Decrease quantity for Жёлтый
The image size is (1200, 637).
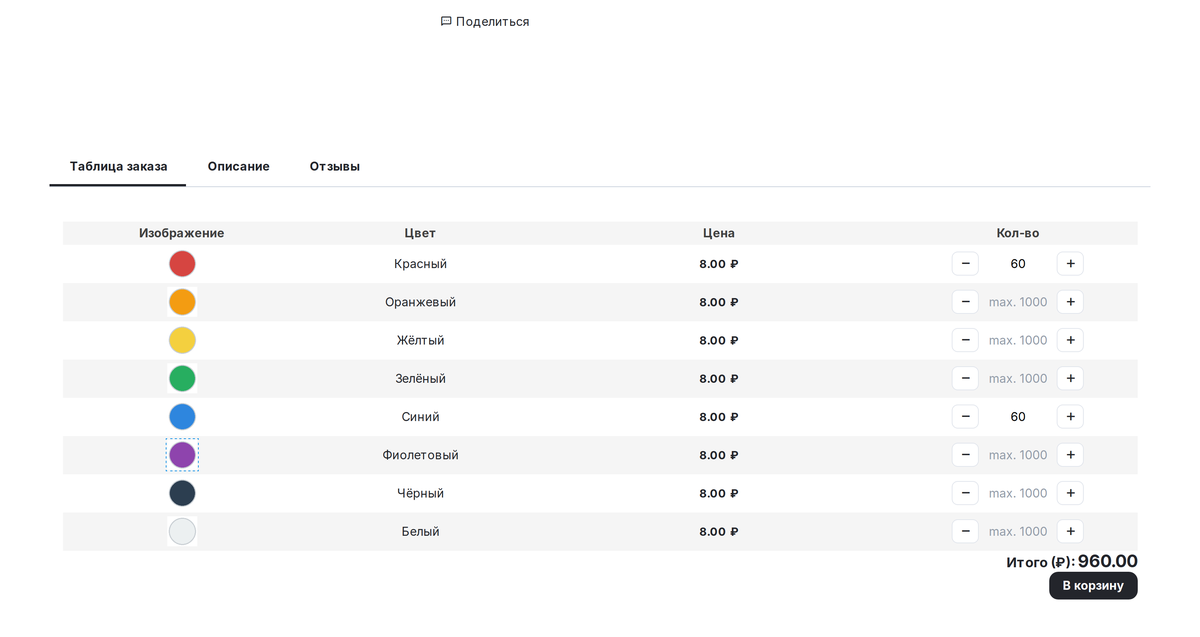click(x=965, y=340)
